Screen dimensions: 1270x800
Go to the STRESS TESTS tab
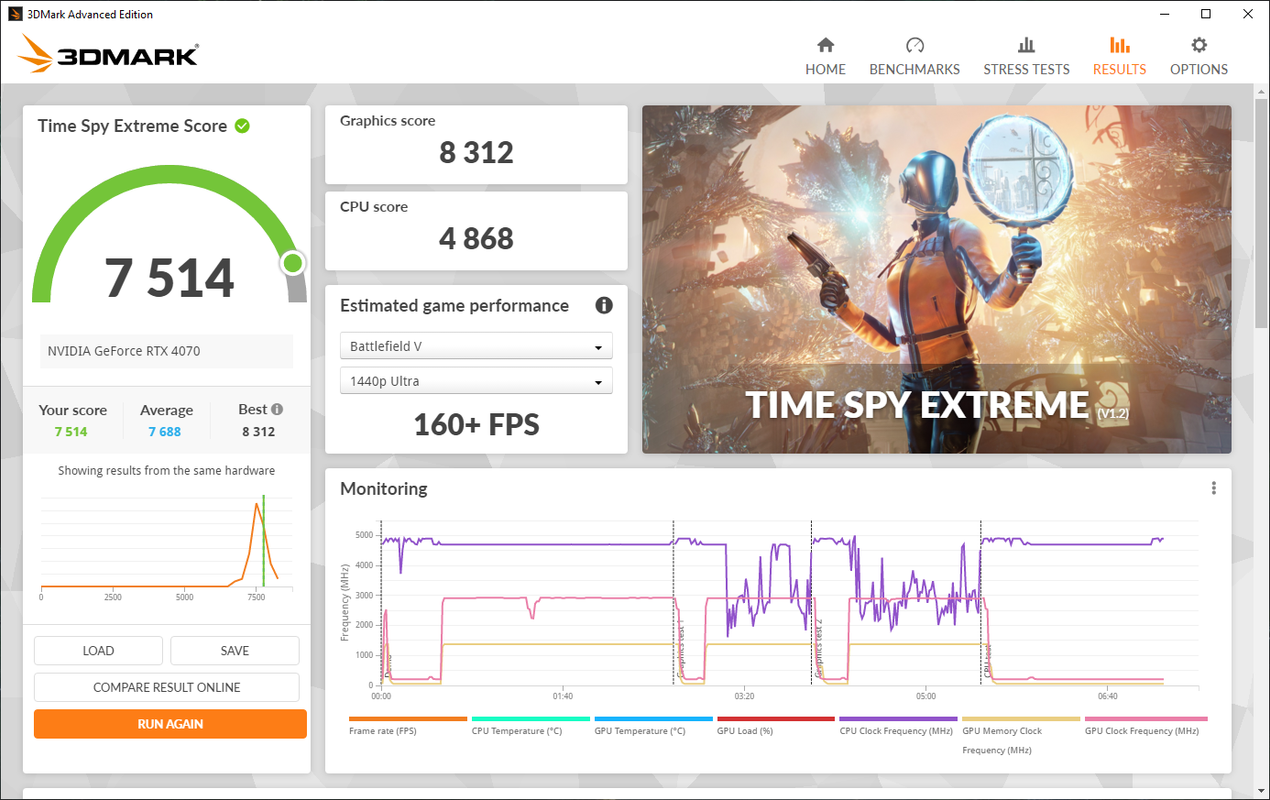[1026, 57]
